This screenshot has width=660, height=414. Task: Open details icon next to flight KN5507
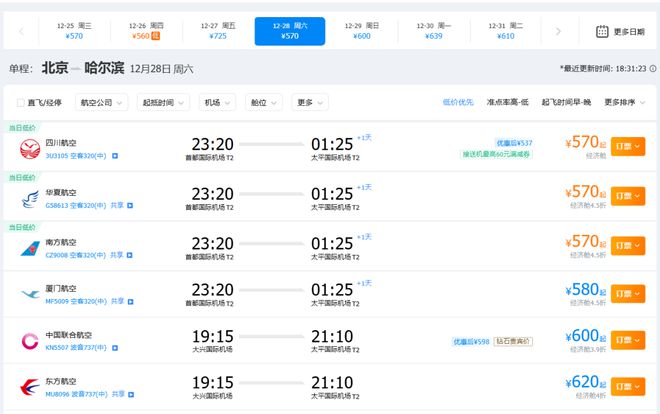click(115, 348)
